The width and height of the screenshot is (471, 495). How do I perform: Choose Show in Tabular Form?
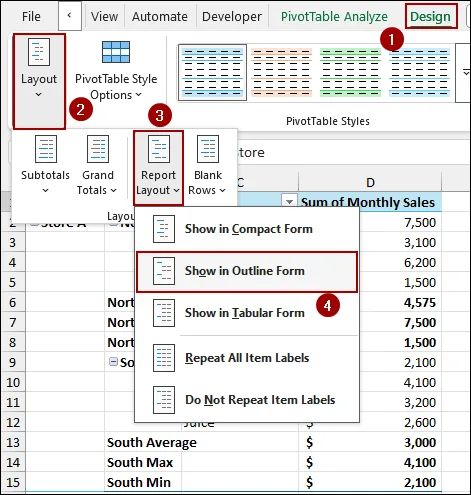[247, 313]
